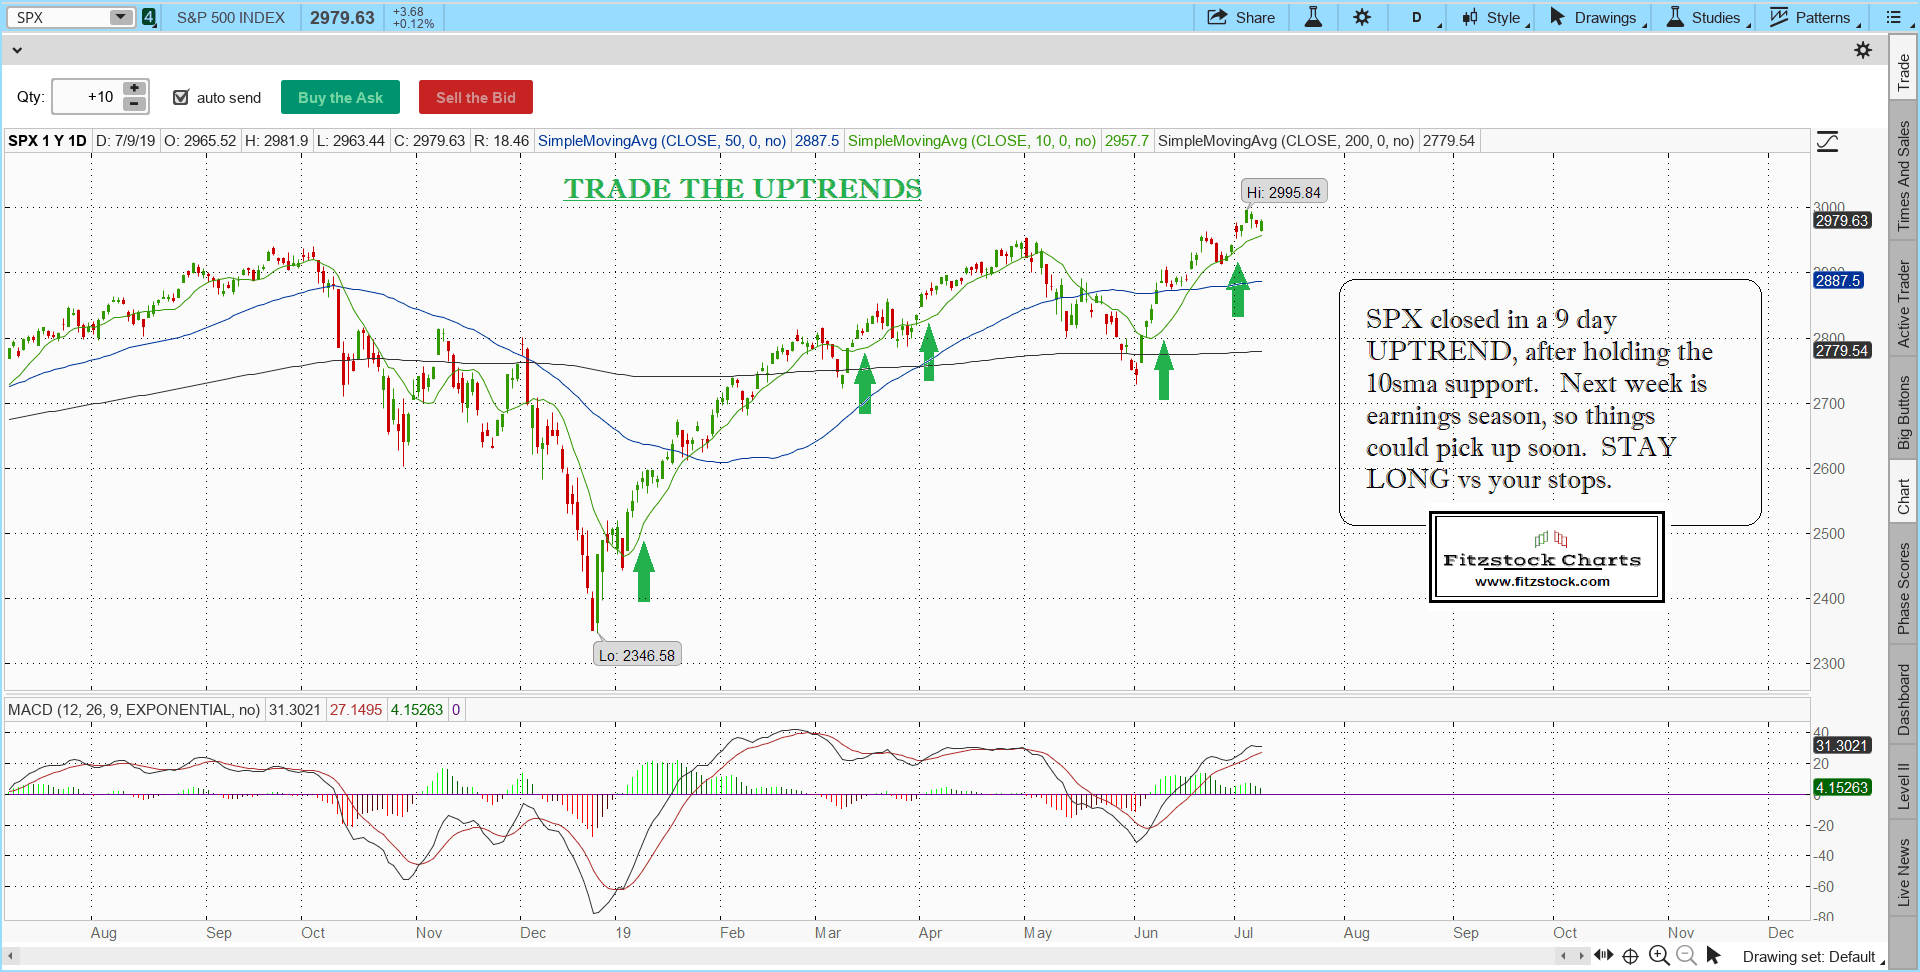Open the SPX symbol dropdown
This screenshot has height=972, width=1920.
[x=120, y=17]
